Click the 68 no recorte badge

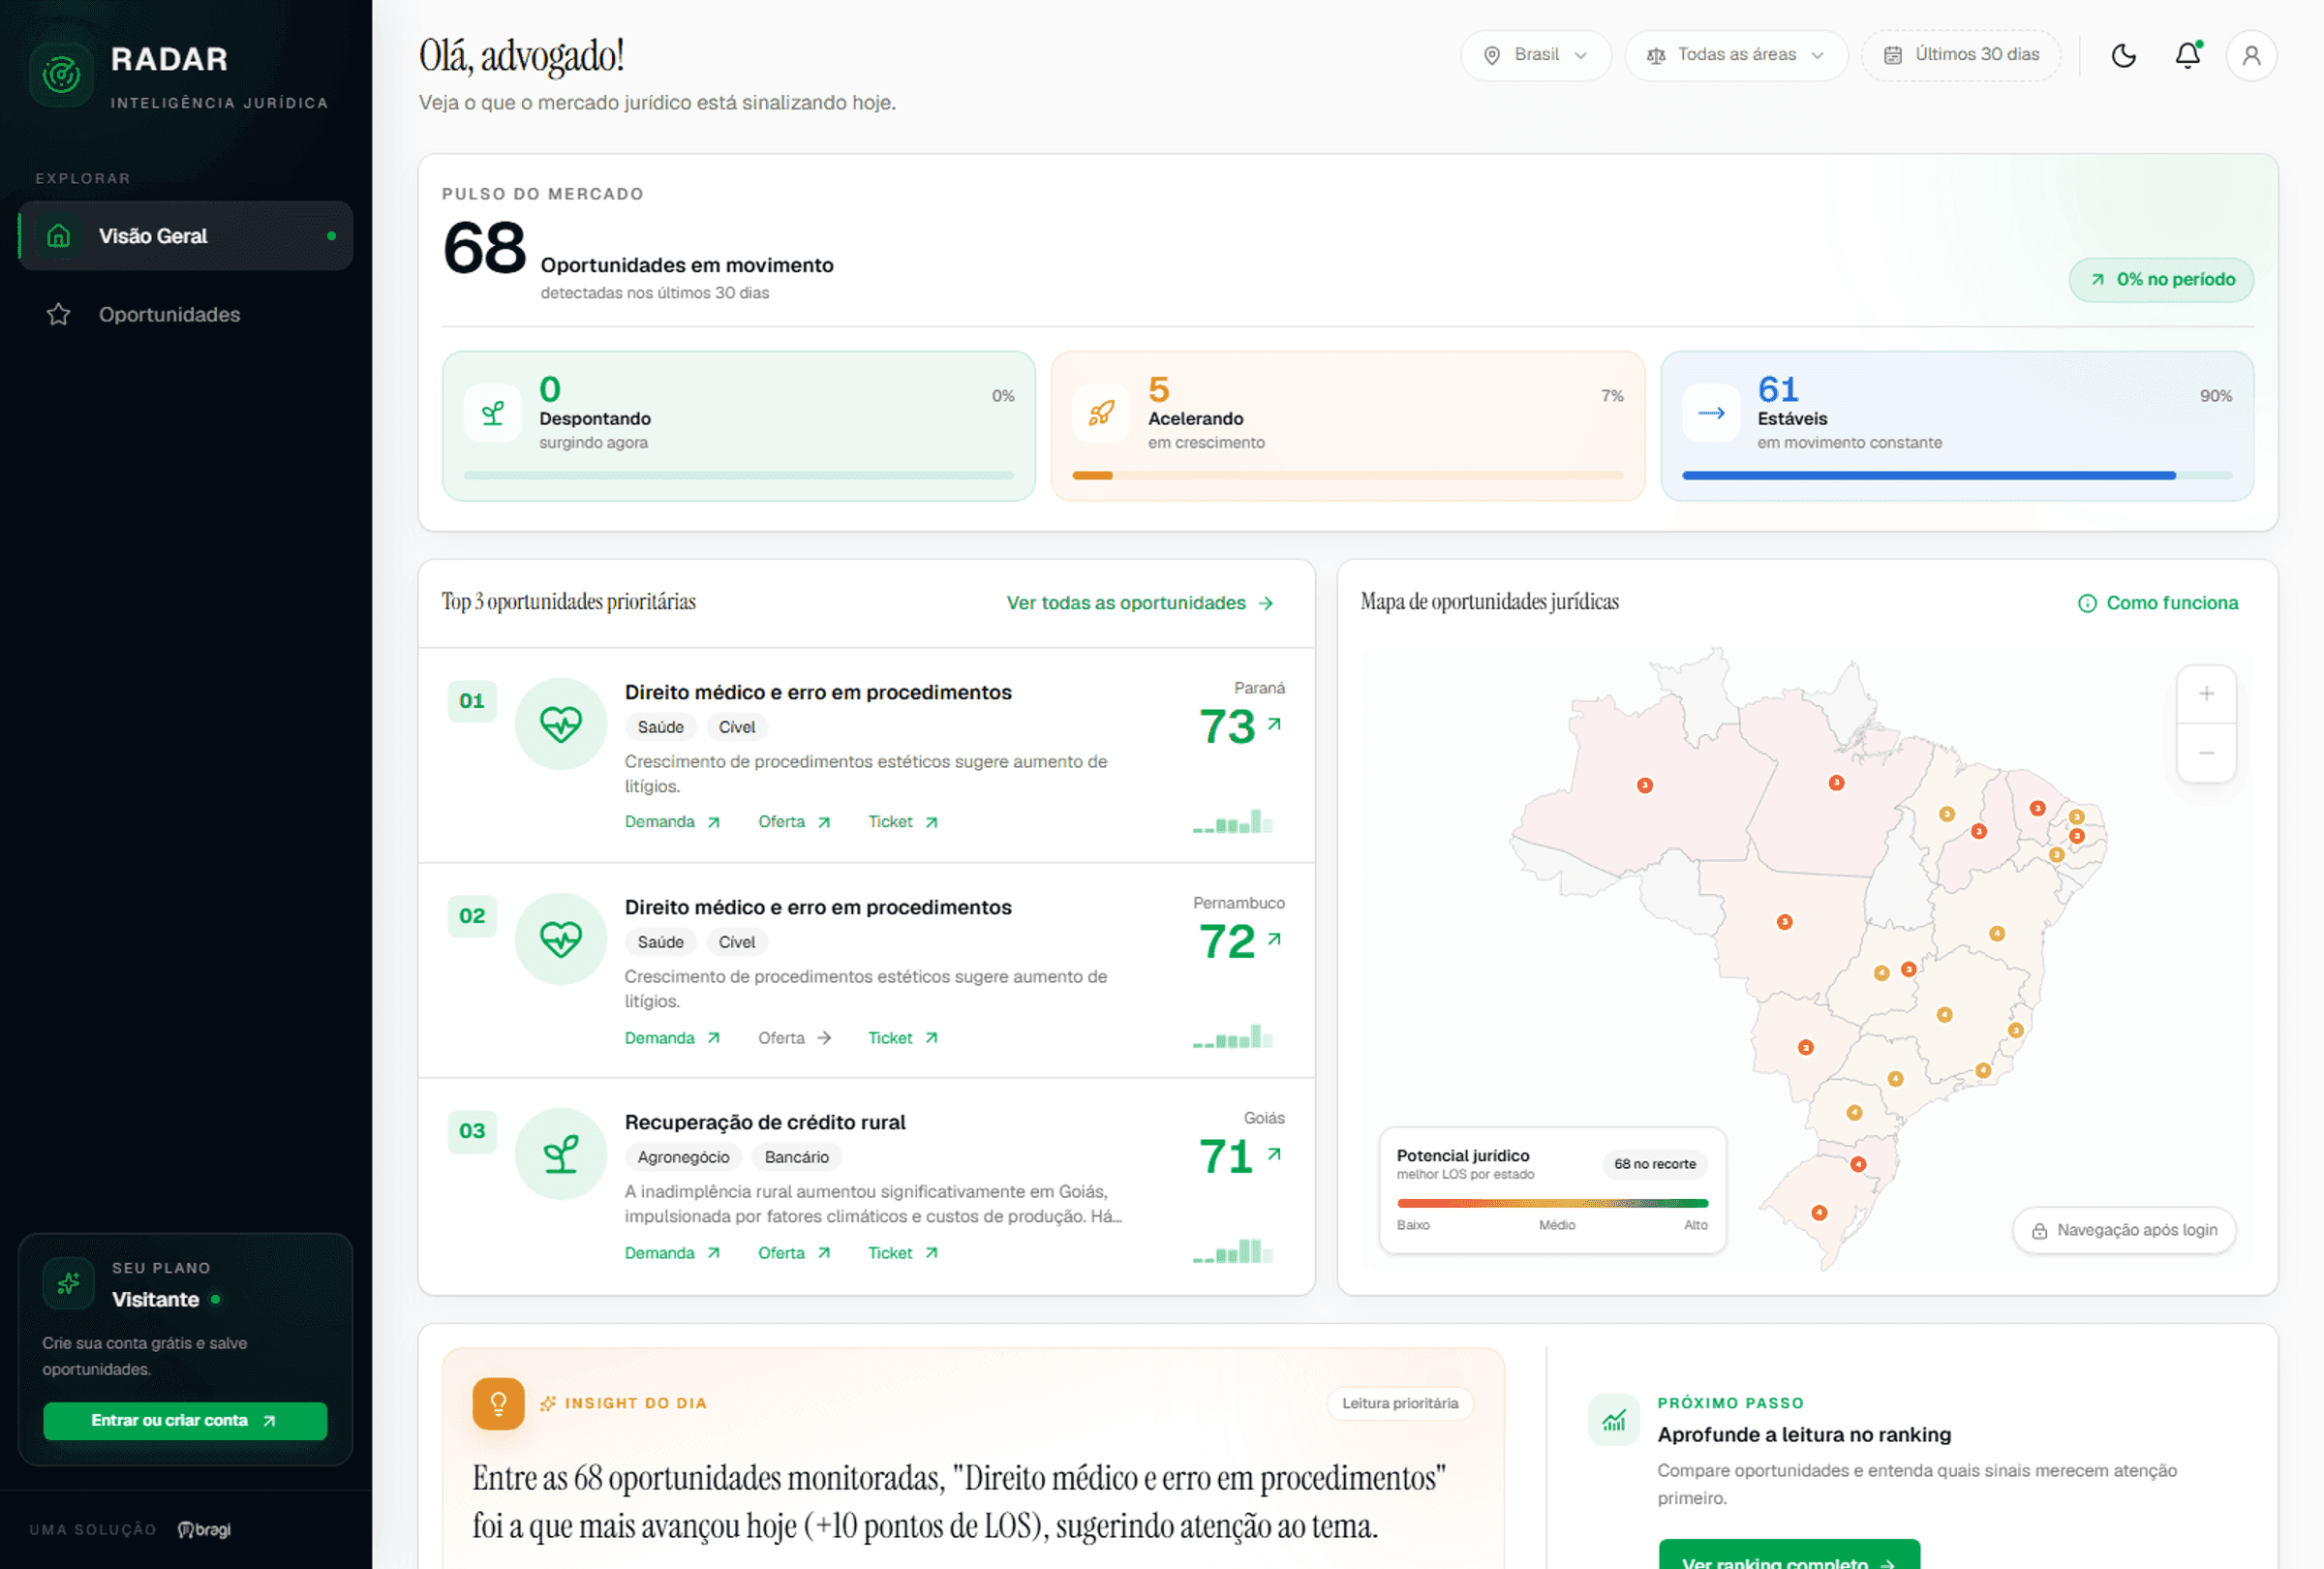(x=1655, y=1164)
